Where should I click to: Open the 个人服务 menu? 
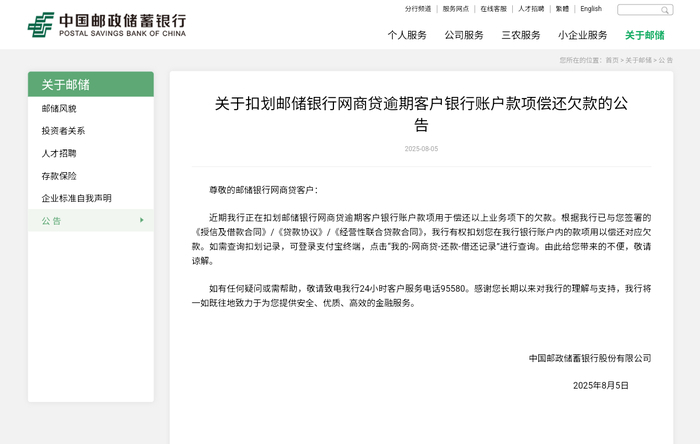pos(407,35)
